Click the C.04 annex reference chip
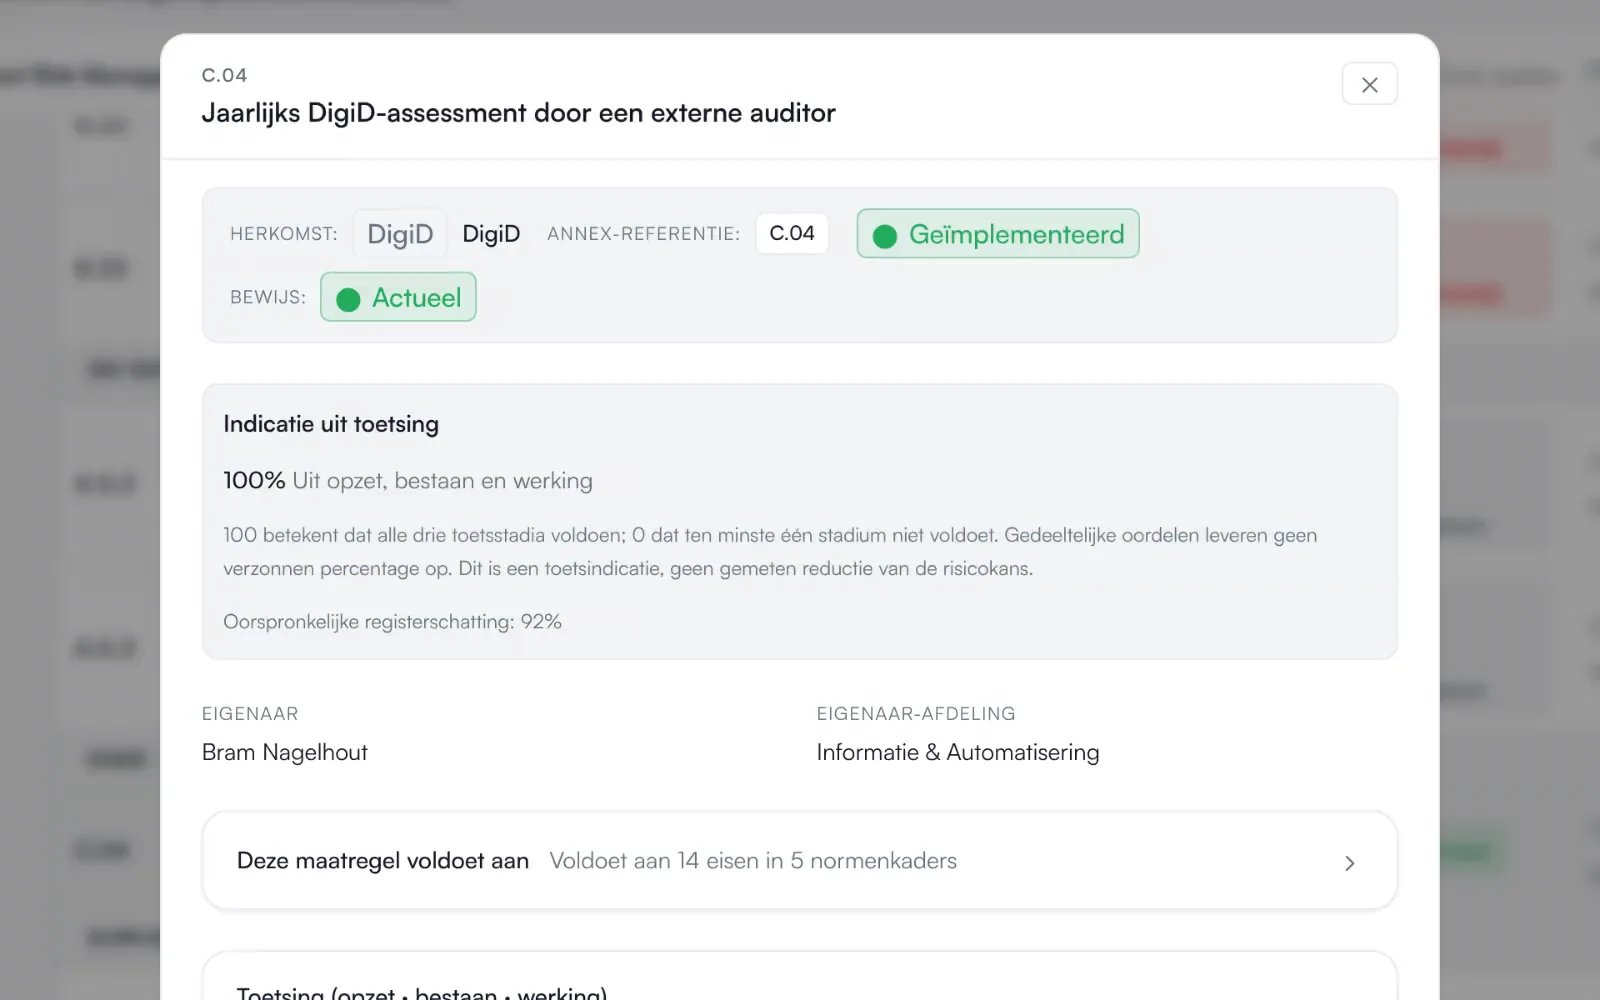 [x=792, y=233]
